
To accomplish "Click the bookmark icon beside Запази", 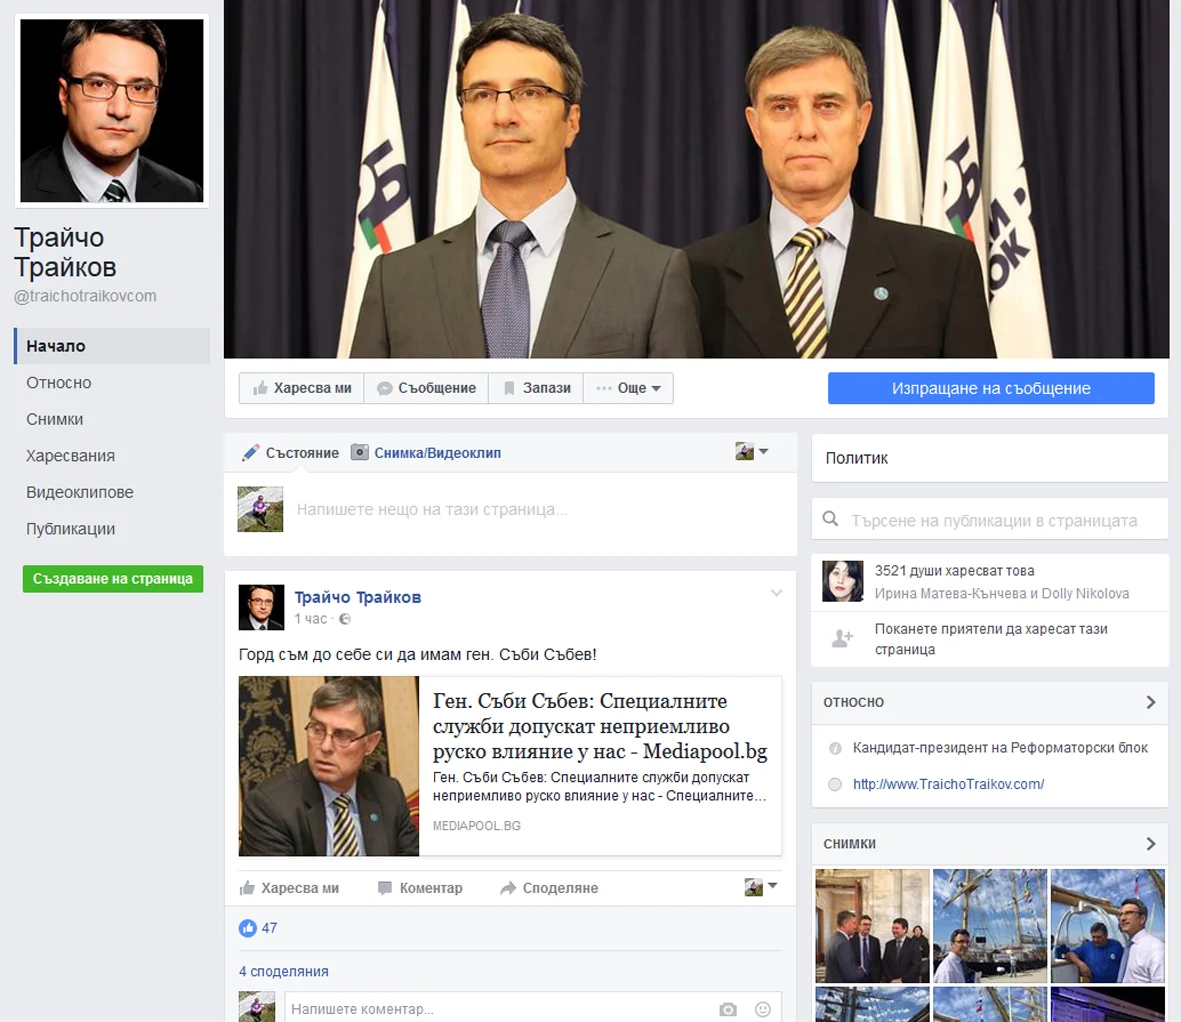I will [x=509, y=389].
